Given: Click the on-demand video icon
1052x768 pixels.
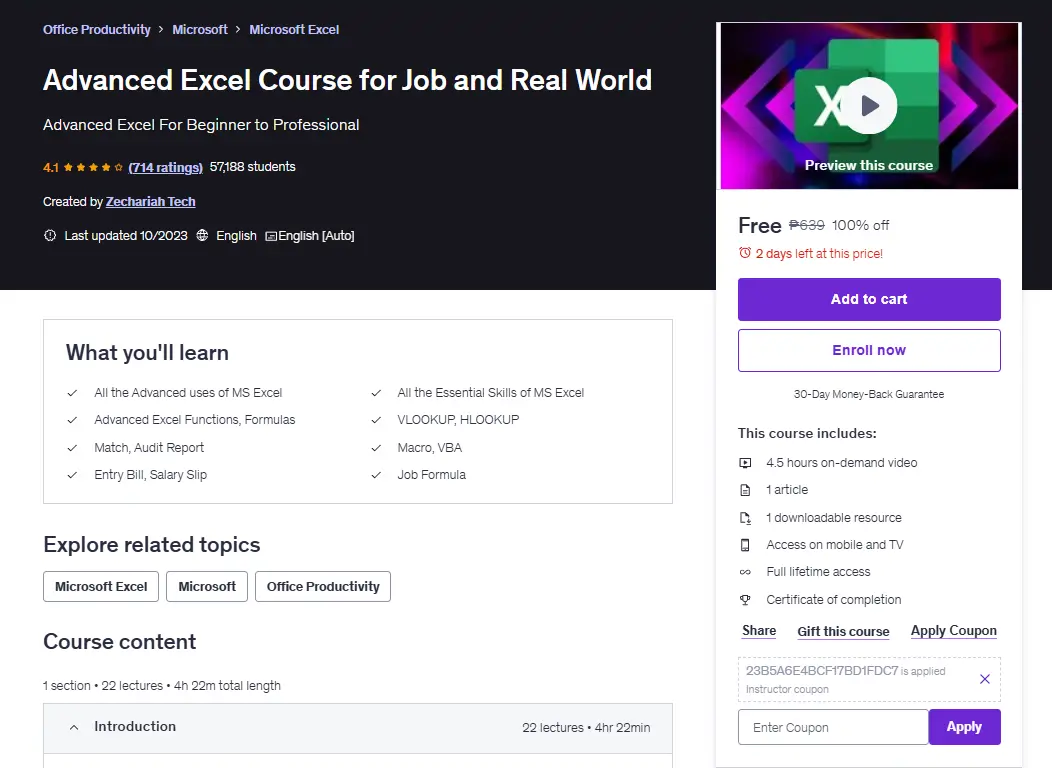Looking at the screenshot, I should pyautogui.click(x=745, y=463).
